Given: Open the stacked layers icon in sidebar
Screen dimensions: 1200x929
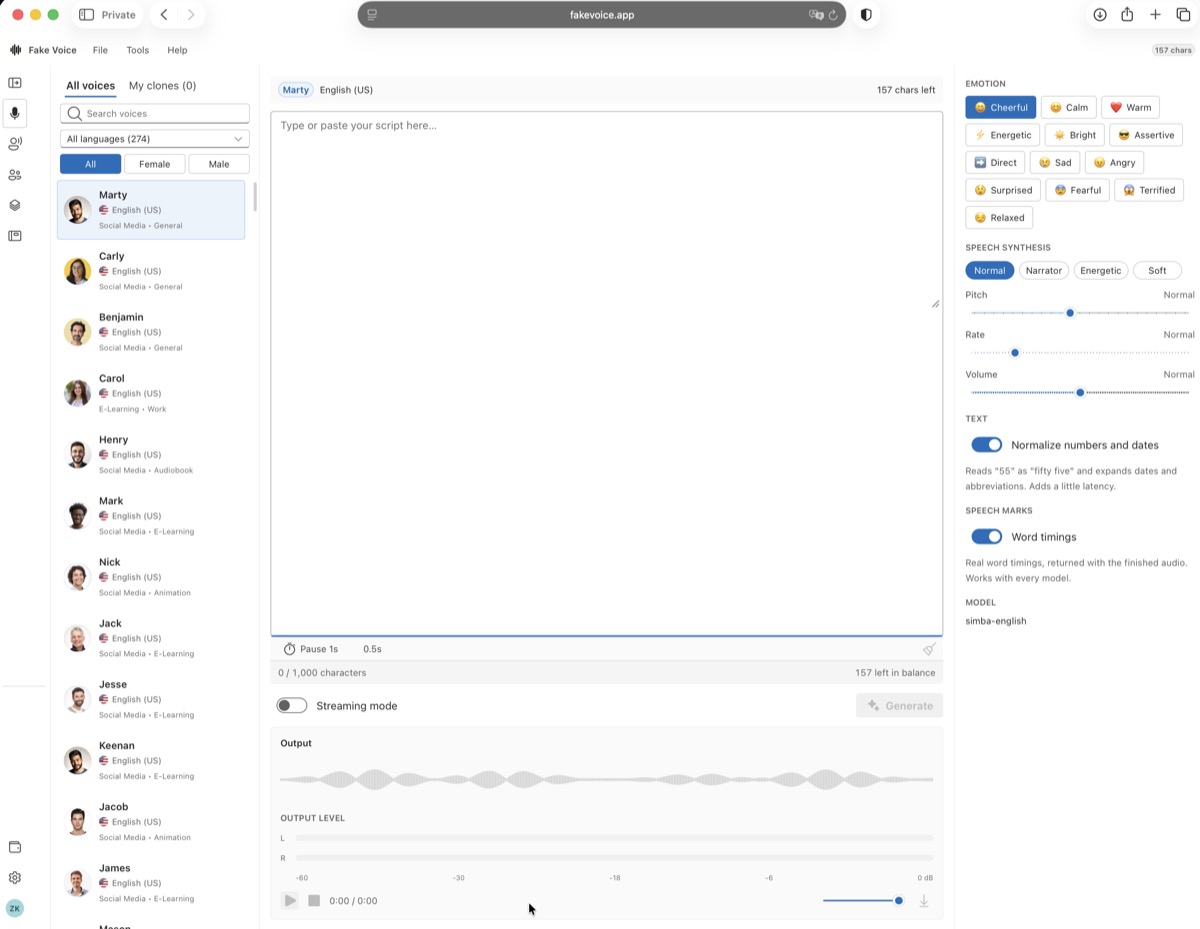Looking at the screenshot, I should (x=15, y=205).
